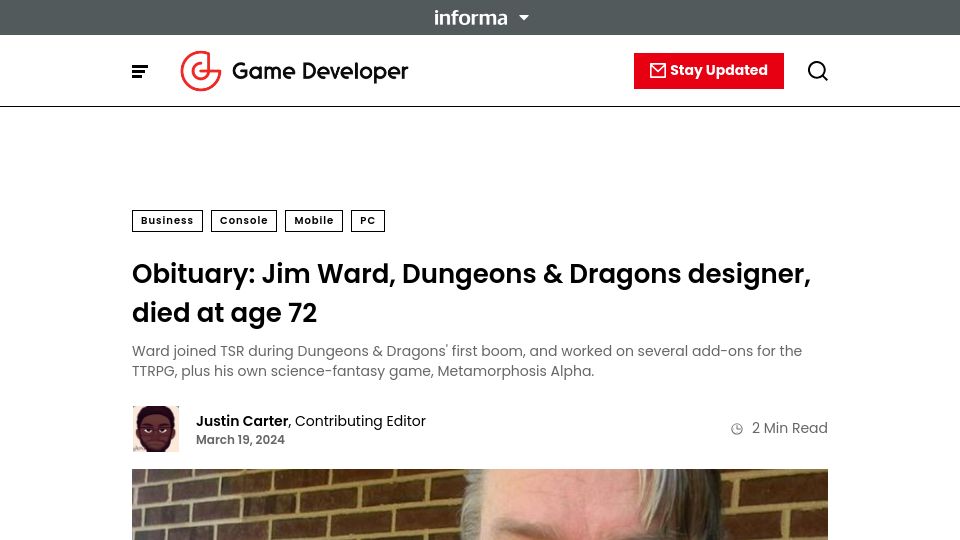This screenshot has width=960, height=540.
Task: Click the clock icon beside read time
Action: tap(737, 429)
